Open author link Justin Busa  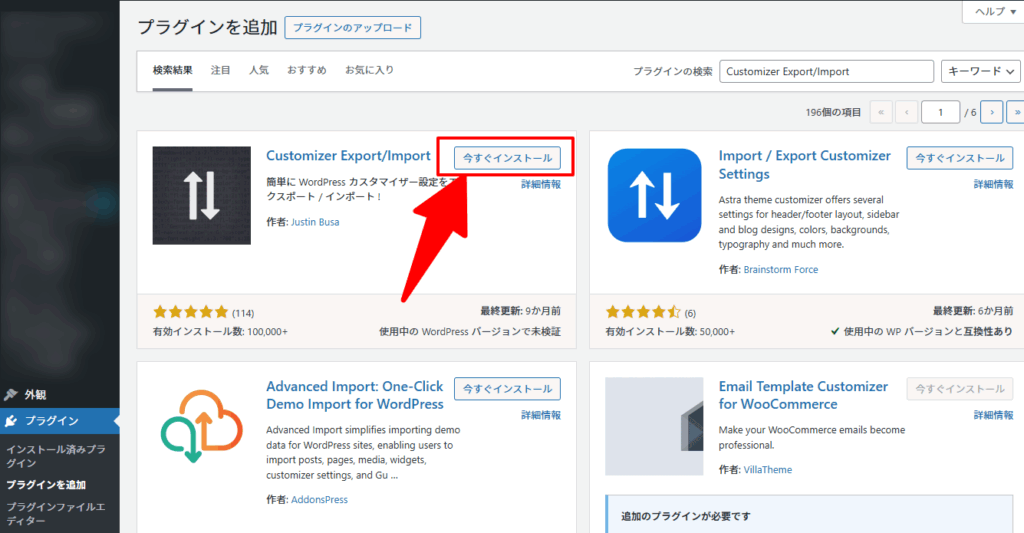point(314,222)
